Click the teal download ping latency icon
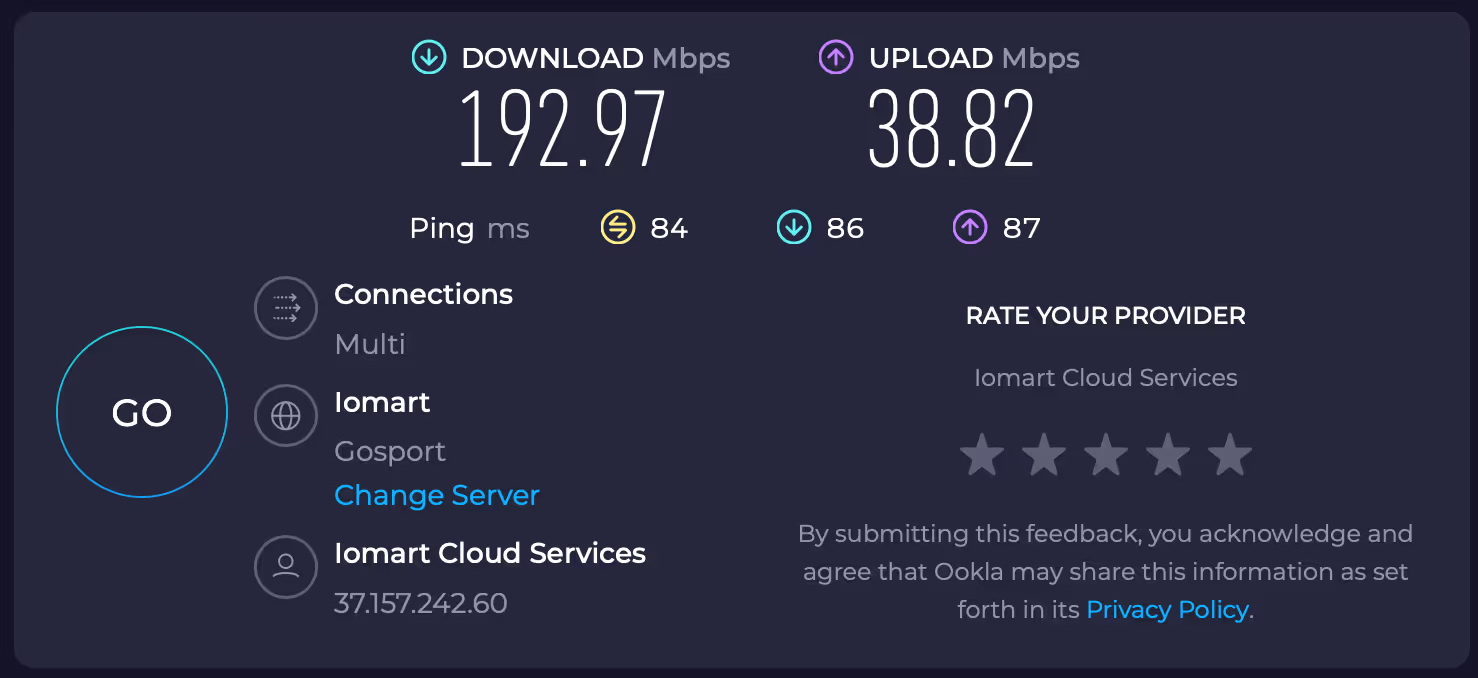This screenshot has height=678, width=1478. pyautogui.click(x=794, y=228)
